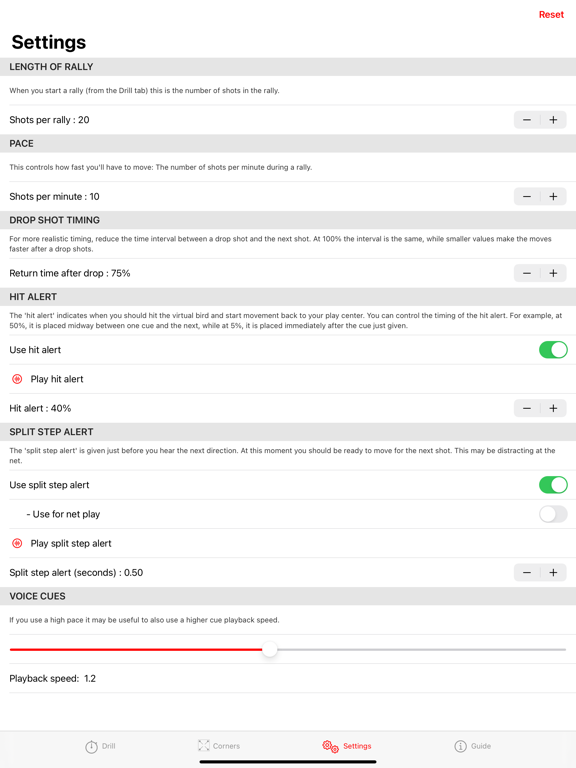The height and width of the screenshot is (768, 576).
Task: Switch to the Guide tab label
Action: 481,746
